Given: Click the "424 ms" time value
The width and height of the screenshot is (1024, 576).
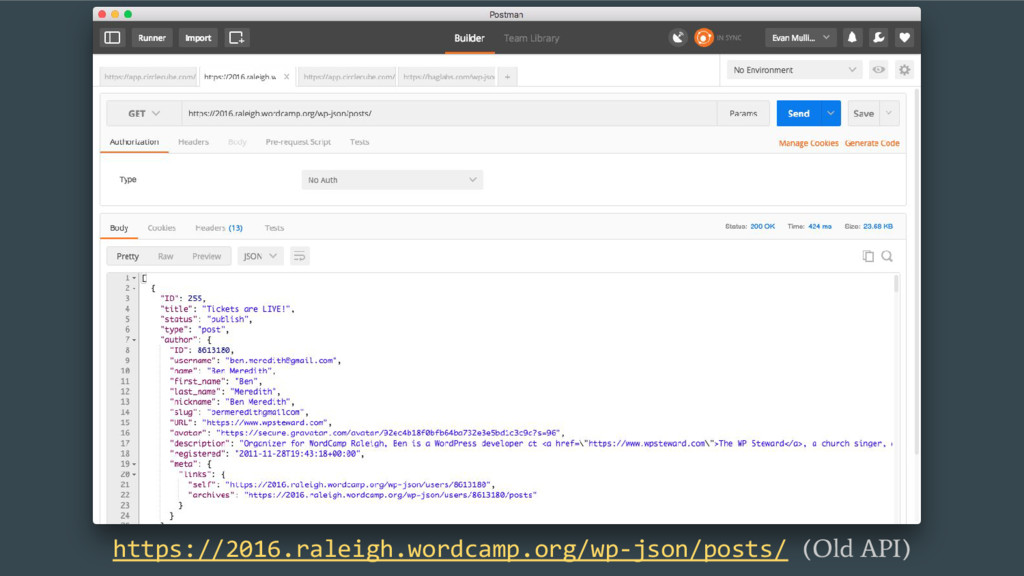Looking at the screenshot, I should [x=820, y=227].
